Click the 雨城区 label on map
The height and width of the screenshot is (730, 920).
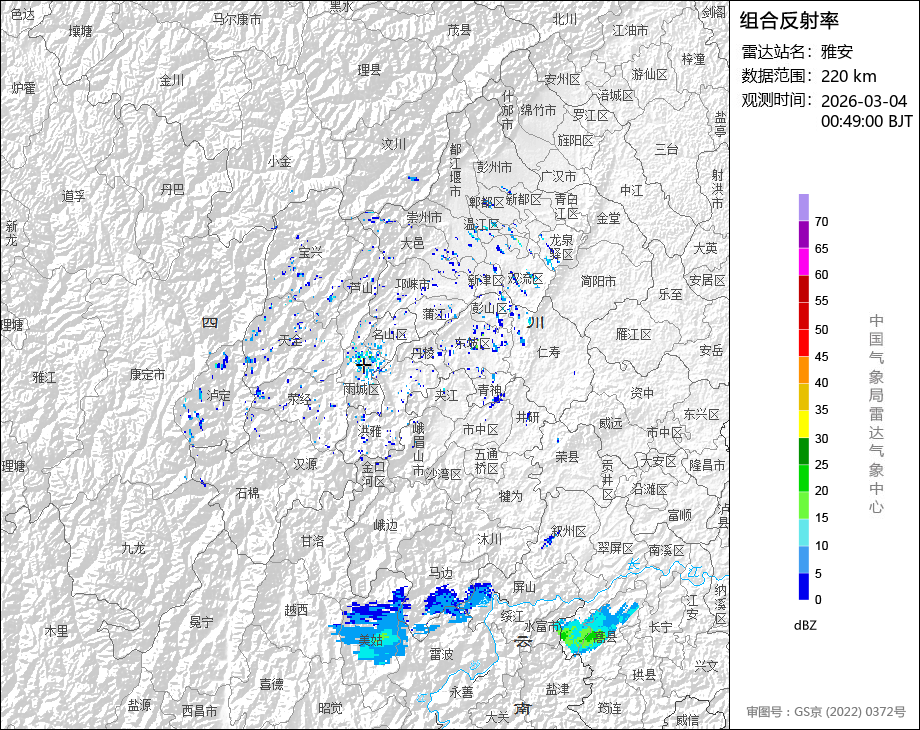[x=361, y=389]
